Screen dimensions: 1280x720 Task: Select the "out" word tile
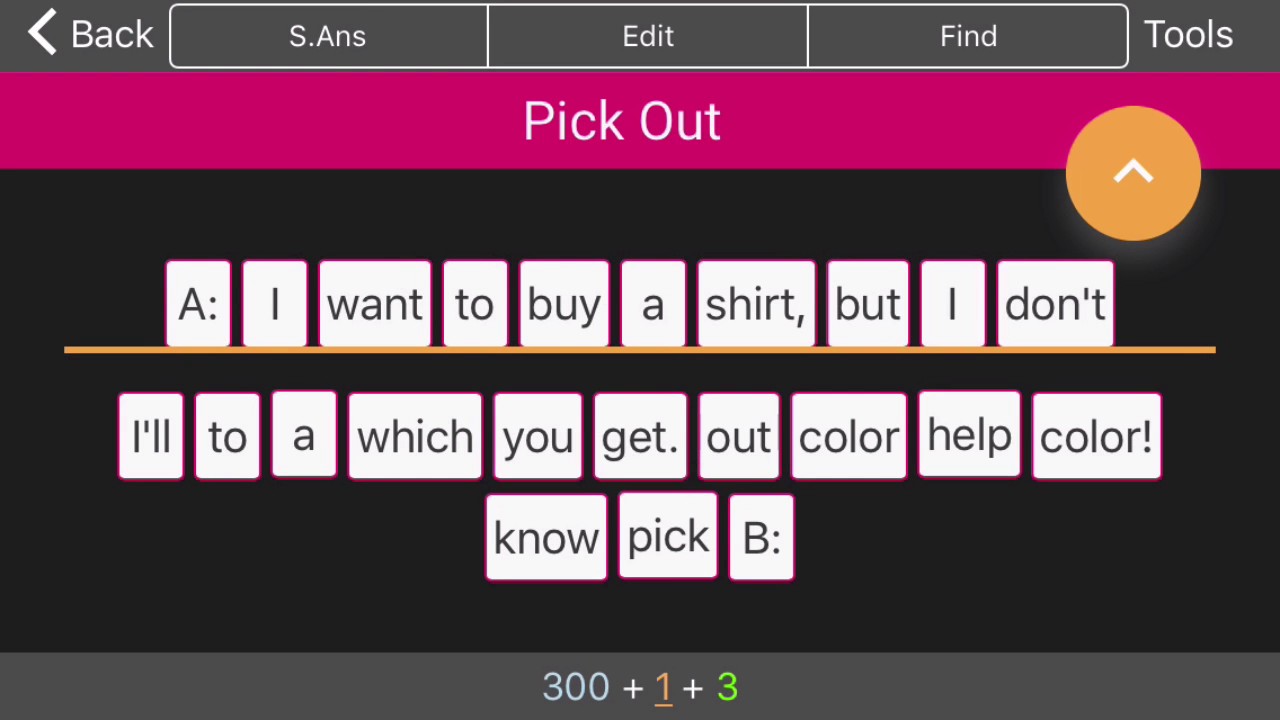pos(739,437)
